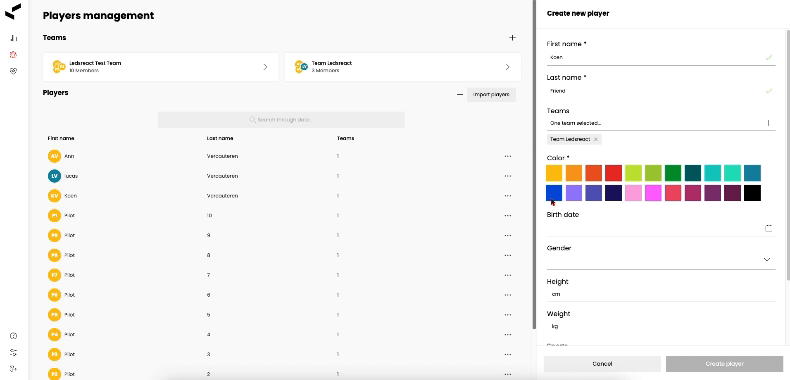Select the dark teal color swatch
The width and height of the screenshot is (790, 380).
click(x=693, y=173)
